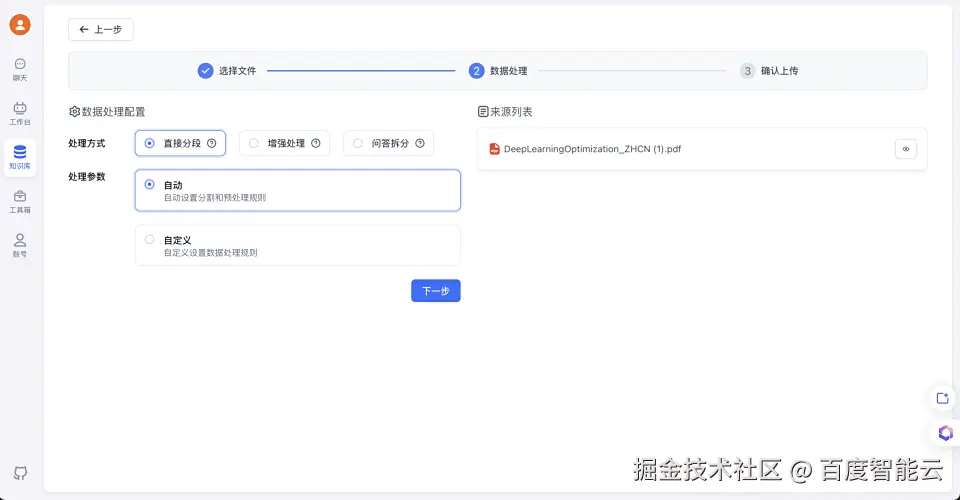This screenshot has height=500, width=960.
Task: Click the 处理方式 label
Action: 86,143
